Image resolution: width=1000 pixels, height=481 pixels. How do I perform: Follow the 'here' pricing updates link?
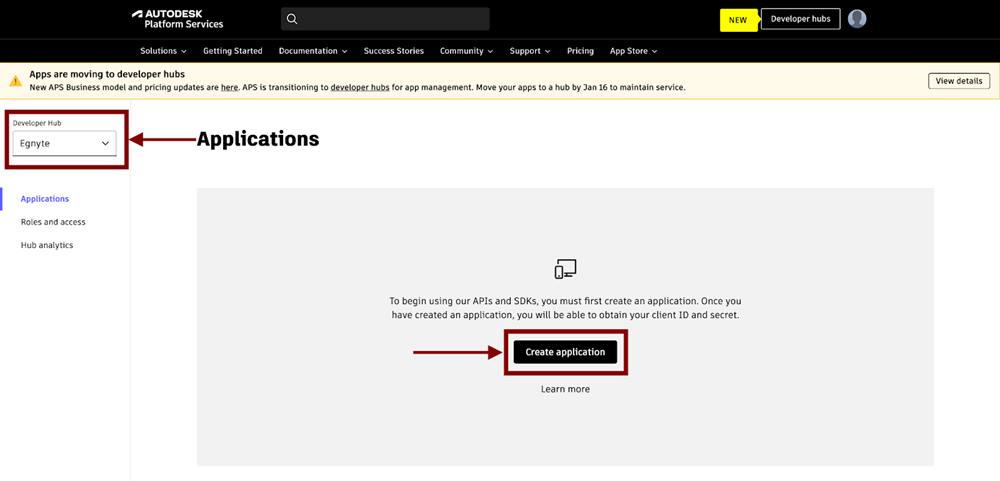coord(230,87)
